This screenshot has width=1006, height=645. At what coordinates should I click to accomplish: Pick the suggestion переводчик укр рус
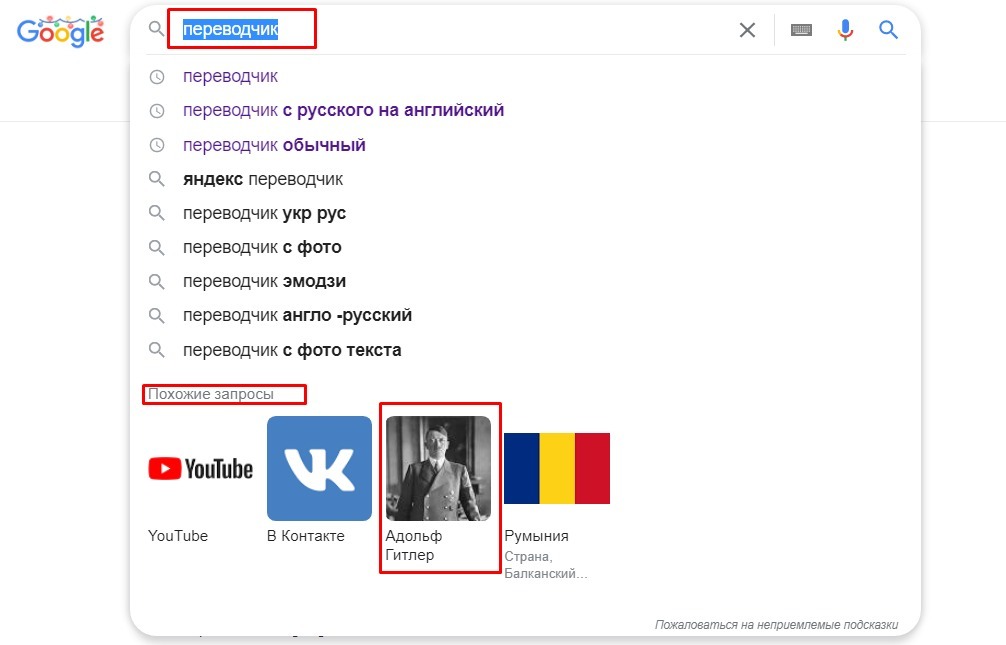[264, 213]
